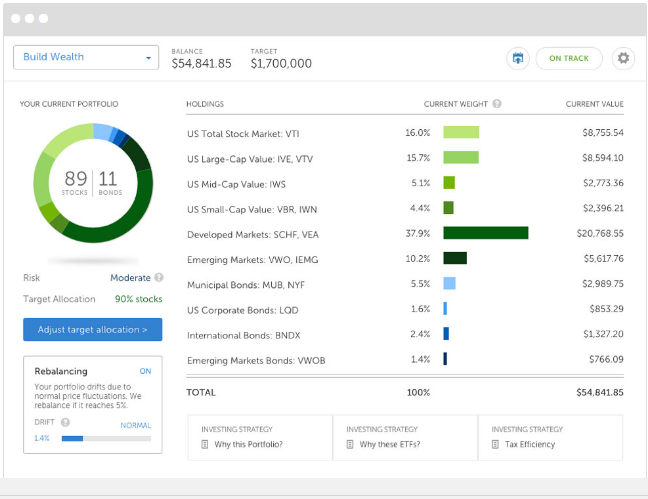The image size is (648, 499).
Task: Click the ON TRACK status button
Action: pyautogui.click(x=569, y=58)
